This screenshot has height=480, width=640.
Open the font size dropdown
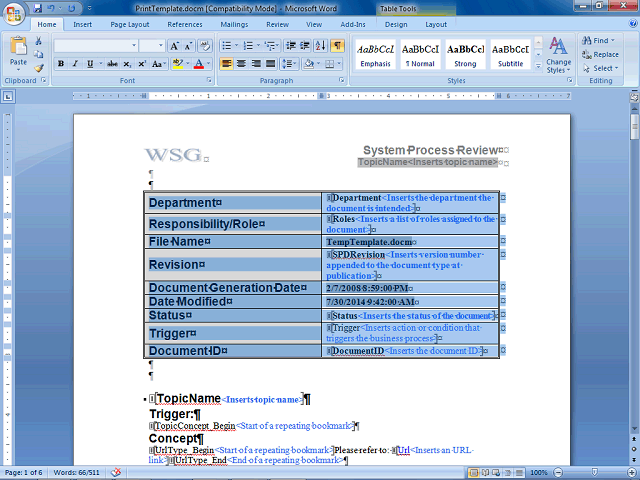161,46
